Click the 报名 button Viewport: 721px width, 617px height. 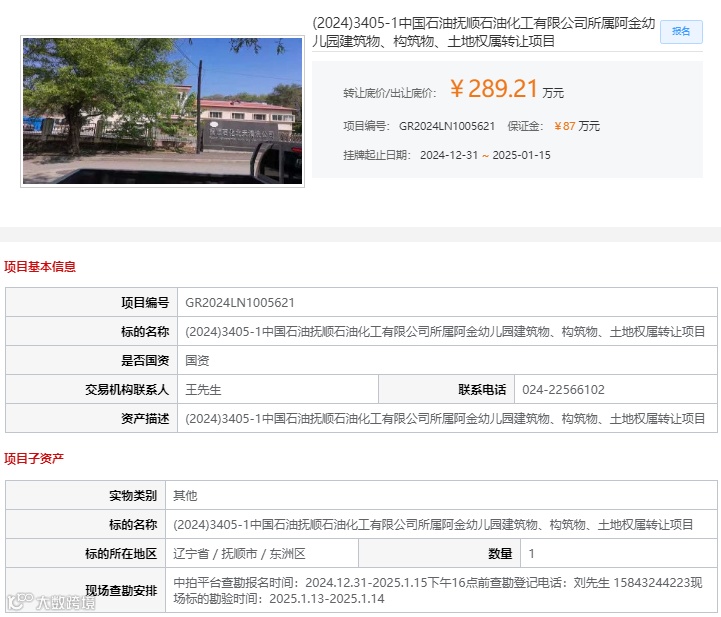[681, 32]
